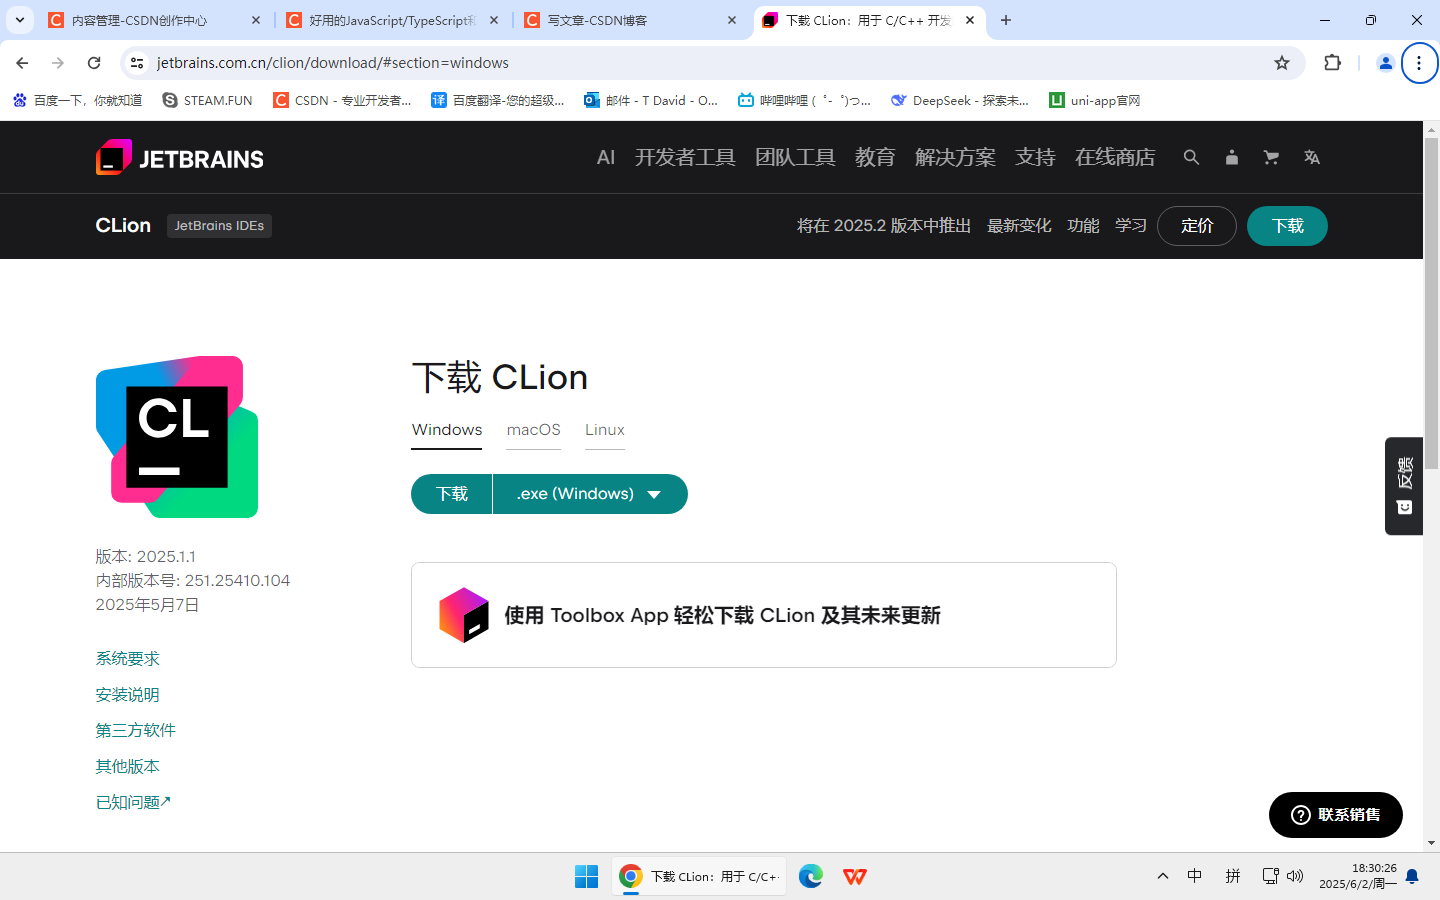The height and width of the screenshot is (900, 1440).
Task: Open the 邮件 T David Outlook bookmark
Action: tap(651, 100)
